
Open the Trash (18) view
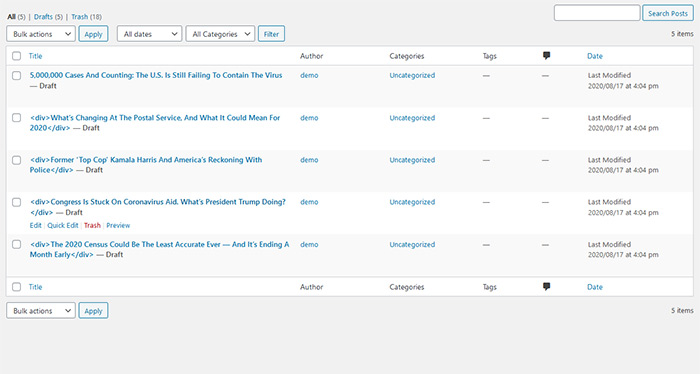click(x=87, y=17)
